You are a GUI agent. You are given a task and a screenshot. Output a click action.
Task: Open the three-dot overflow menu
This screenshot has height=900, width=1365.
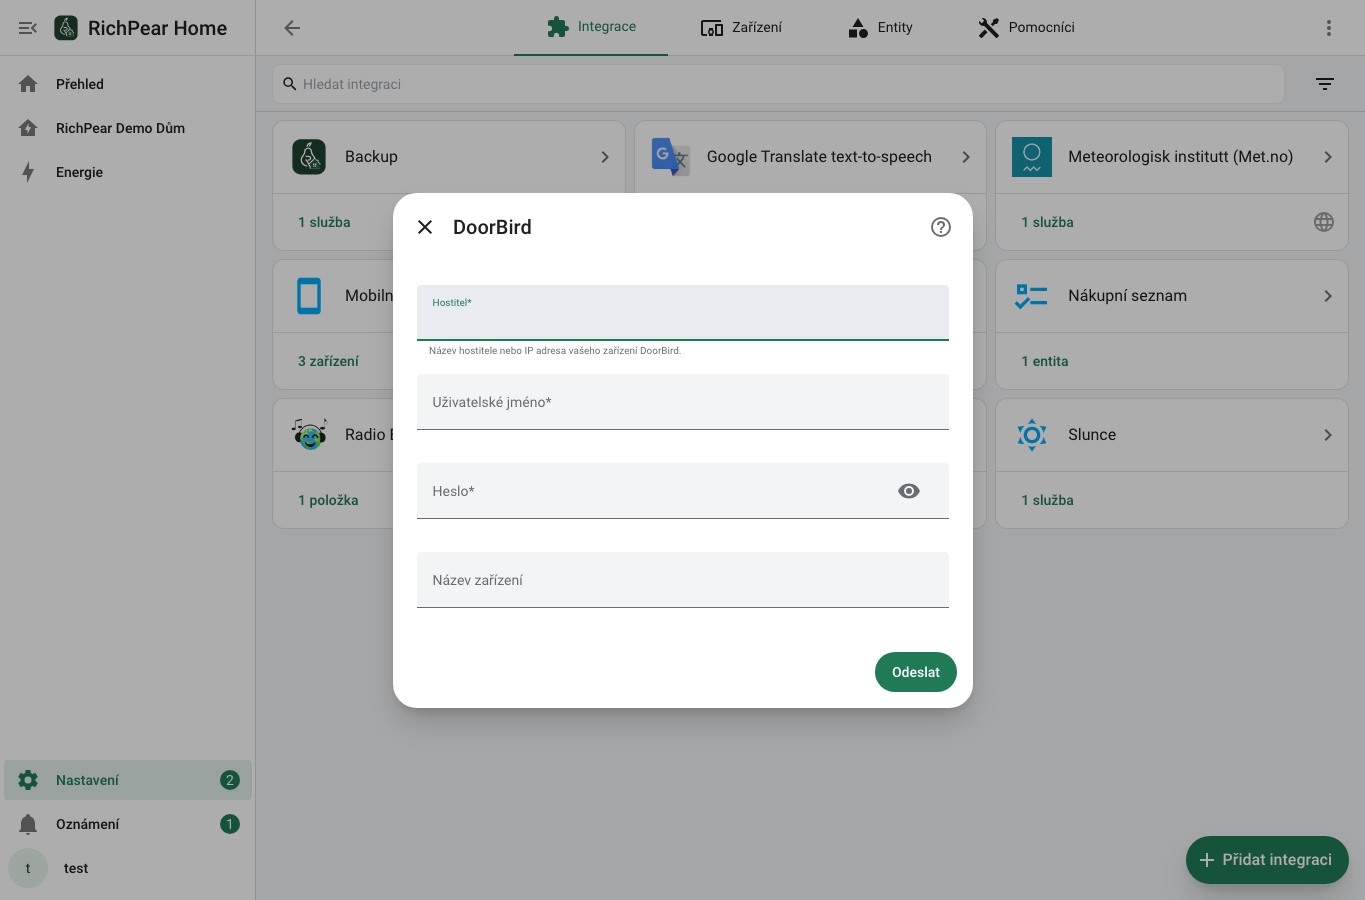click(x=1329, y=28)
